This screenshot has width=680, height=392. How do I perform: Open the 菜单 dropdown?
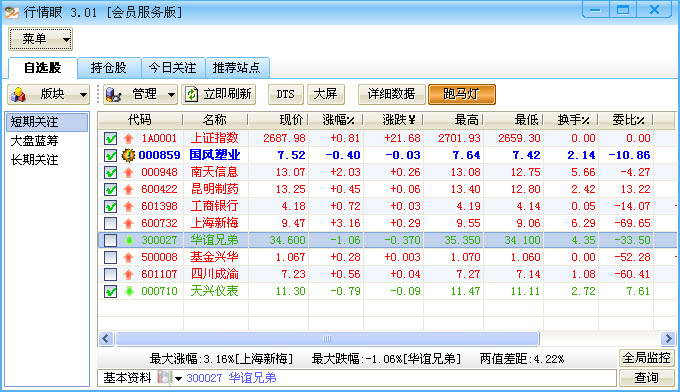click(41, 39)
